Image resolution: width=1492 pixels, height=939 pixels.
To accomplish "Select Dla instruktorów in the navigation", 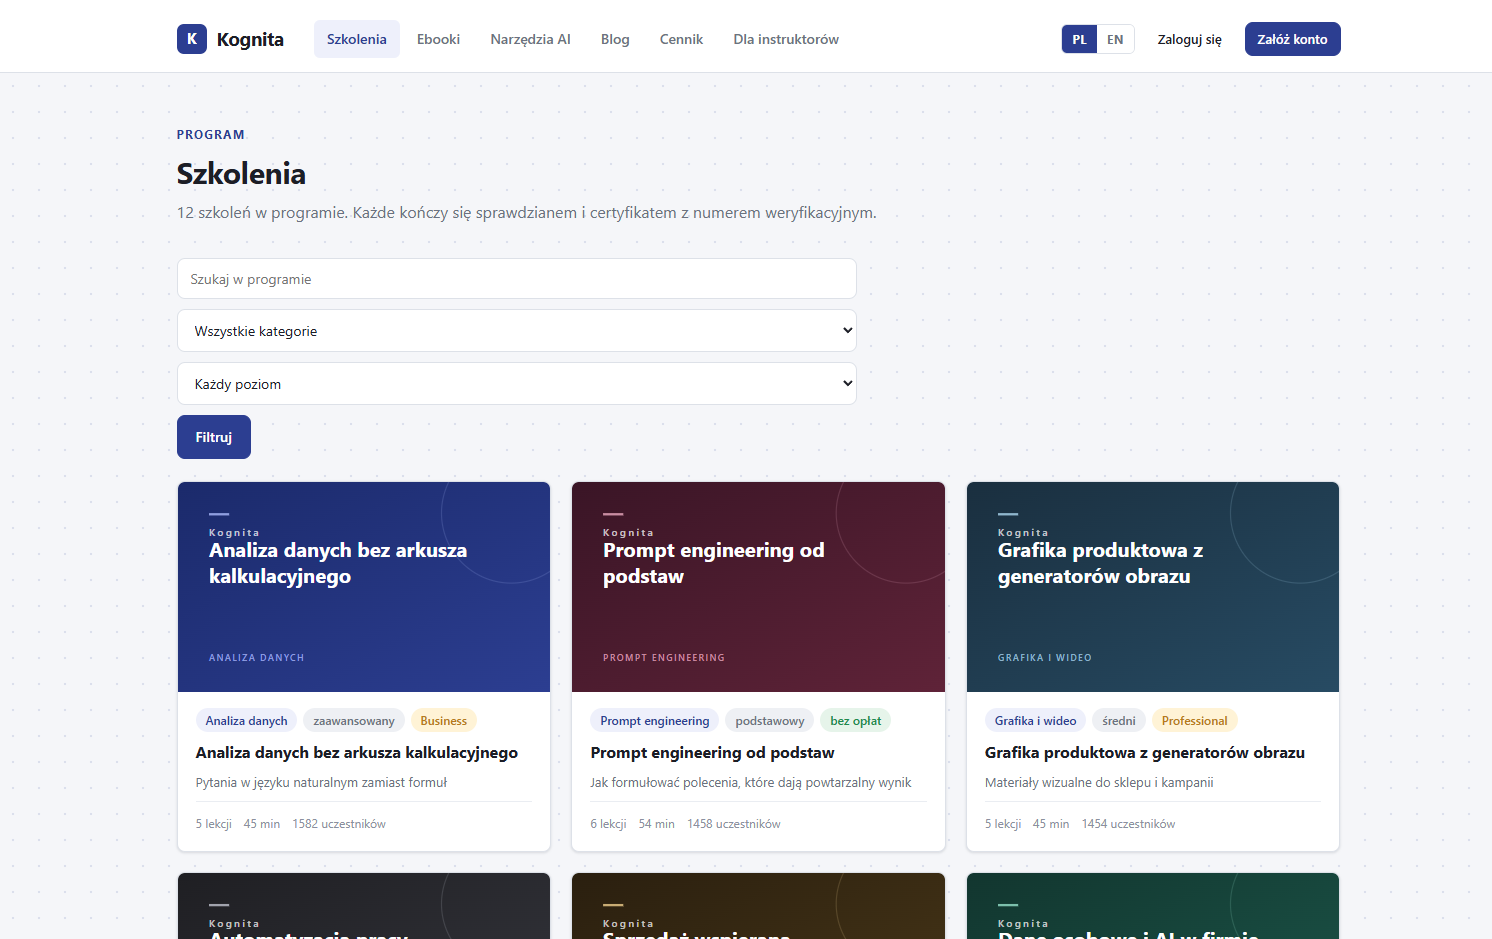I will click(x=786, y=39).
